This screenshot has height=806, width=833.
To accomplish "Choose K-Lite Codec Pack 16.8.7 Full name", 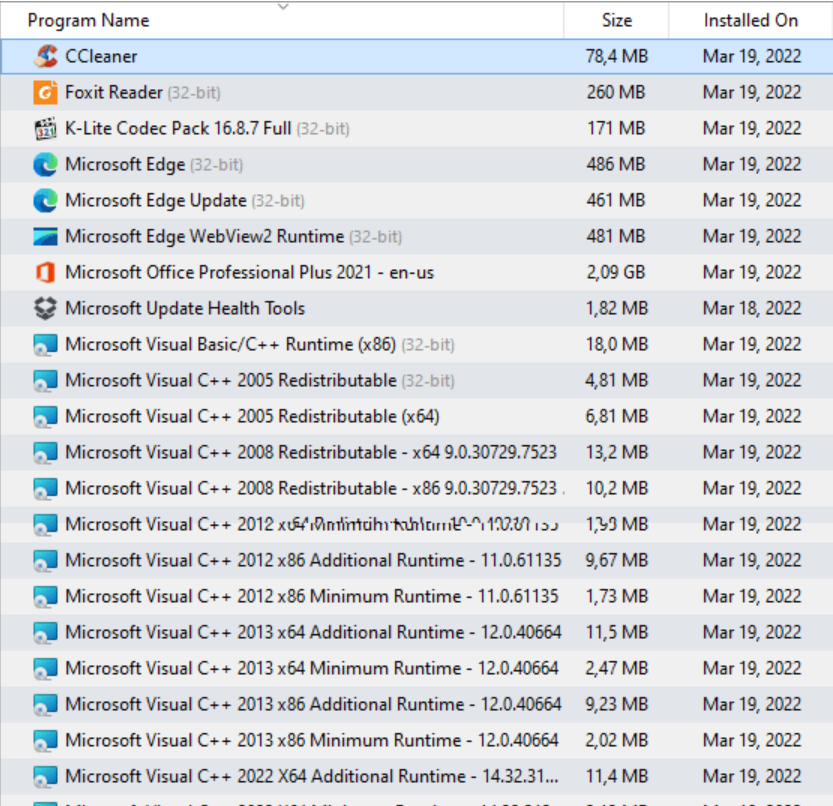I will tap(178, 129).
